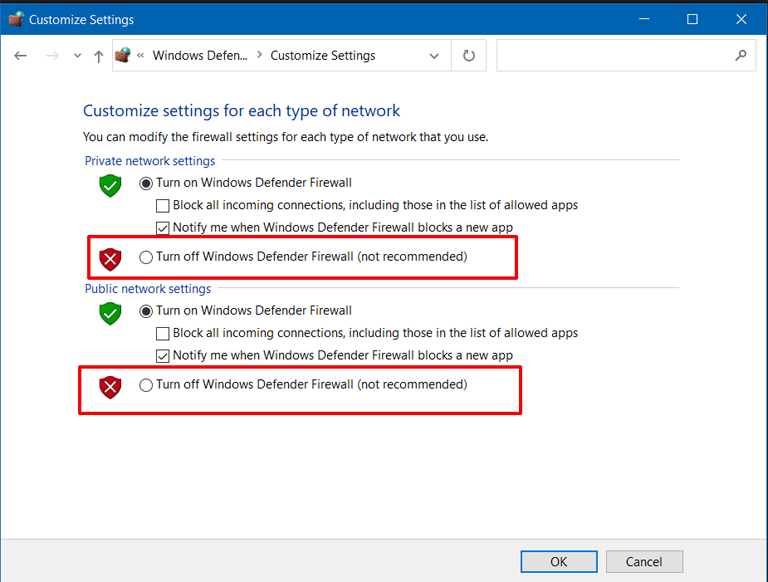
Task: Click the search magnifier icon
Action: click(741, 55)
